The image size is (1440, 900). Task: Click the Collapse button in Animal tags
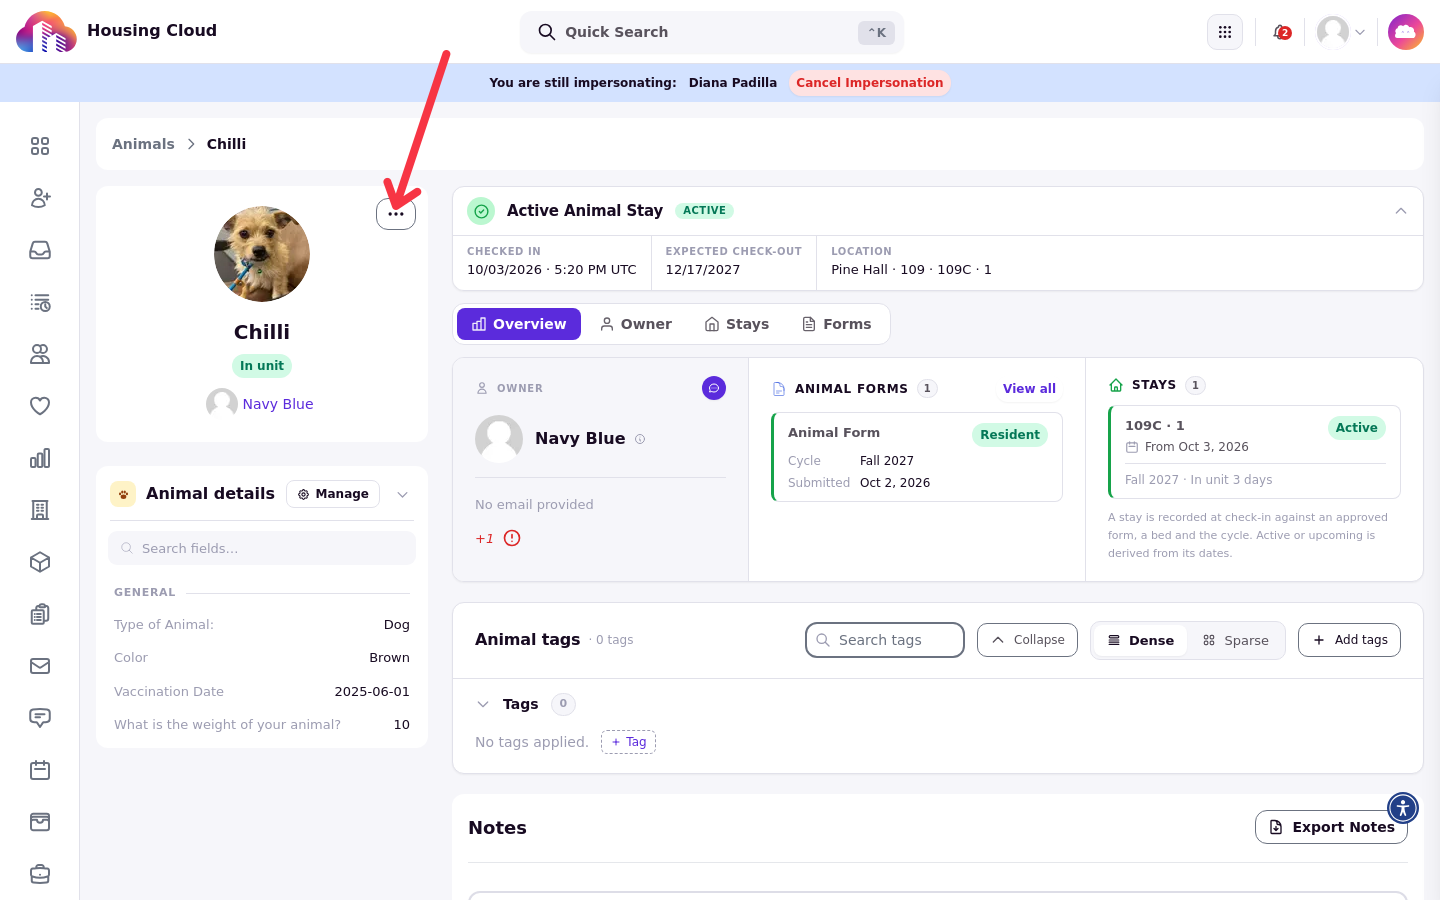click(x=1027, y=640)
